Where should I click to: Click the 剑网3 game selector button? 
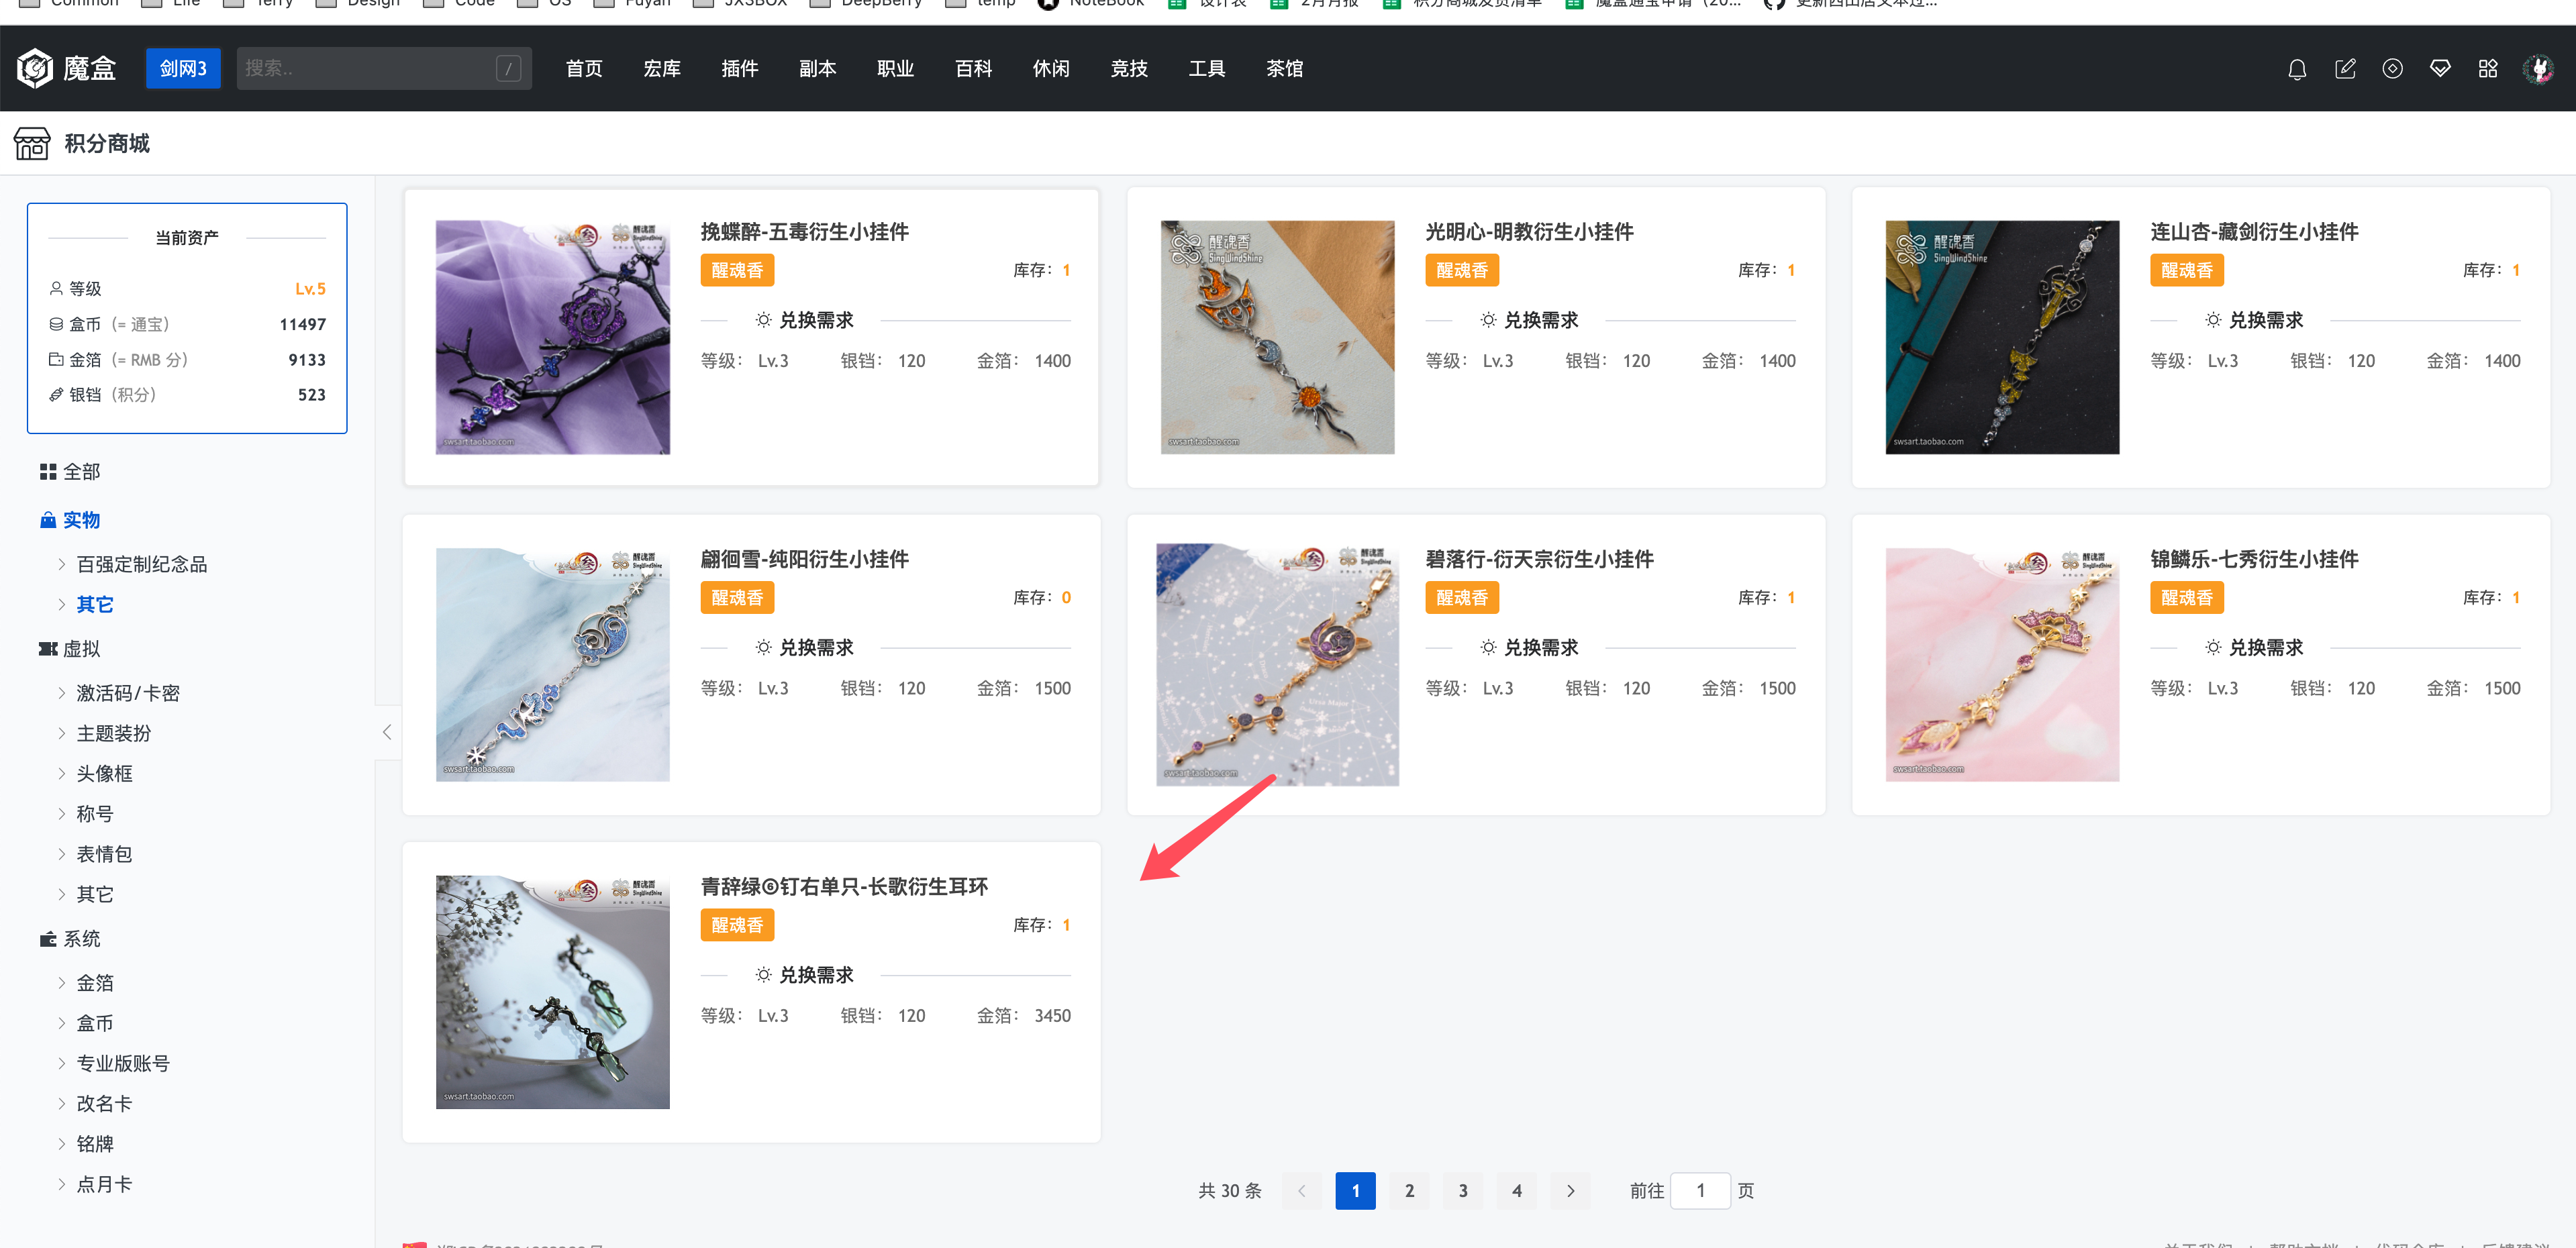coord(183,68)
